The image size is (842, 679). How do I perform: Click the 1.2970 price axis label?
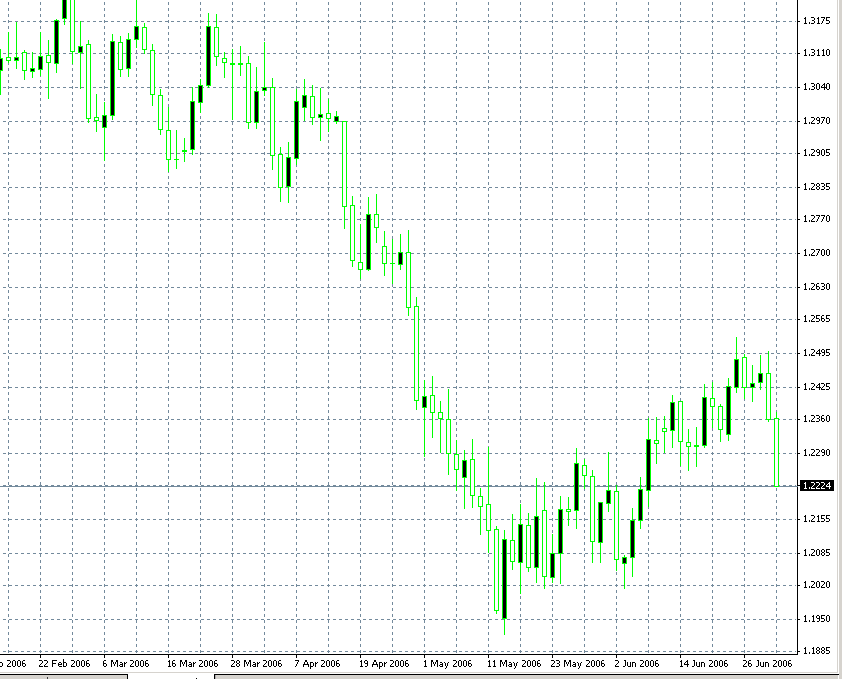point(816,121)
